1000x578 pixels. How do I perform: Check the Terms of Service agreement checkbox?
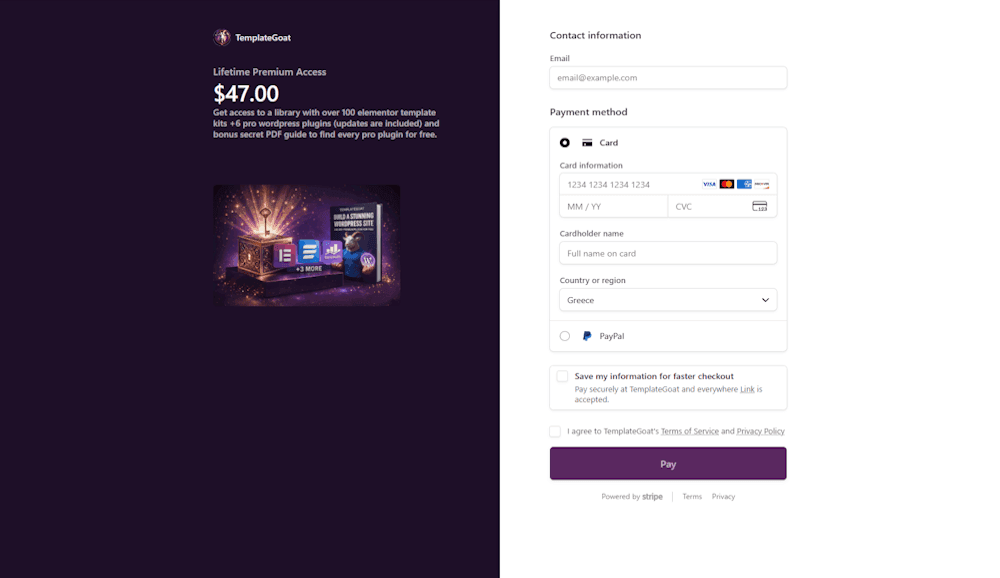[x=555, y=431]
